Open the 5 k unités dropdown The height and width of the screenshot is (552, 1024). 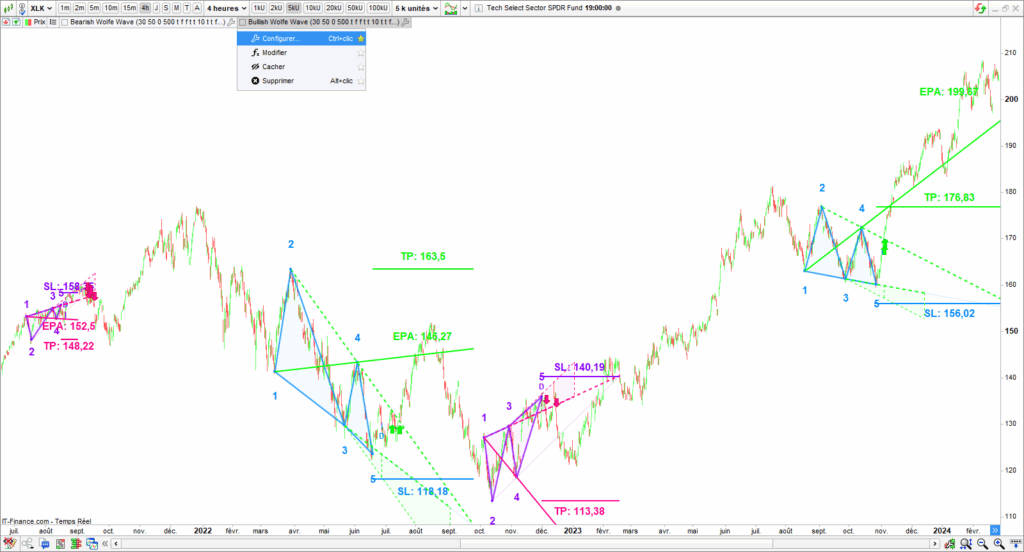416,7
